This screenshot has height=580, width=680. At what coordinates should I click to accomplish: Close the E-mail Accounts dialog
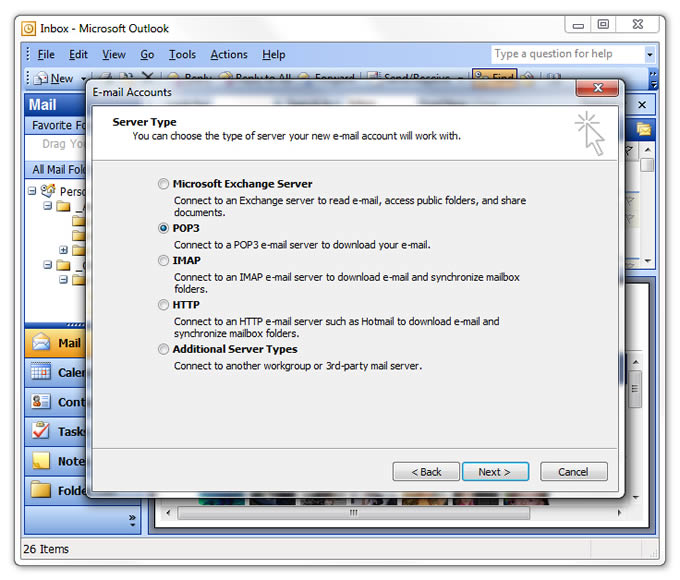coord(598,88)
